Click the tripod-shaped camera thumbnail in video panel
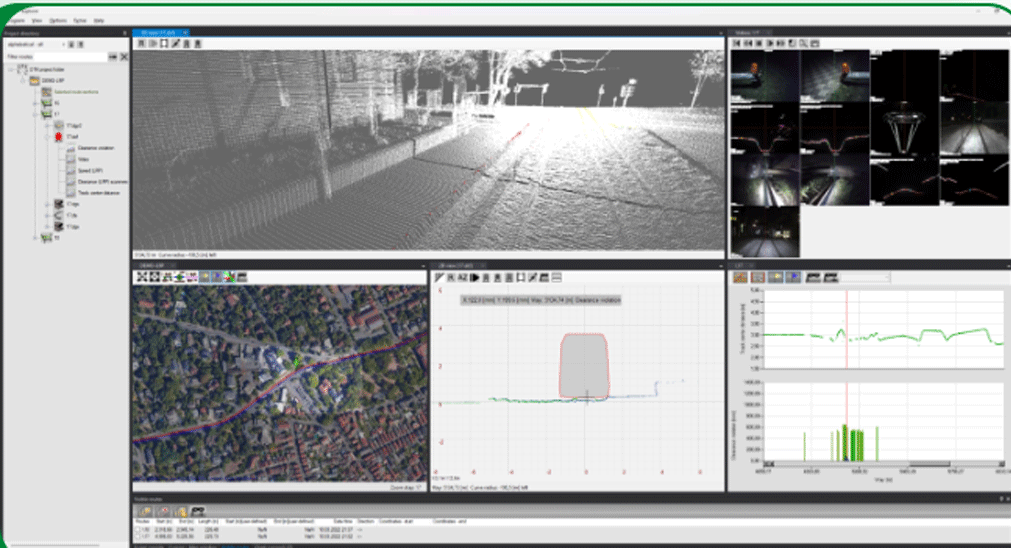1011x548 pixels. pyautogui.click(x=903, y=129)
